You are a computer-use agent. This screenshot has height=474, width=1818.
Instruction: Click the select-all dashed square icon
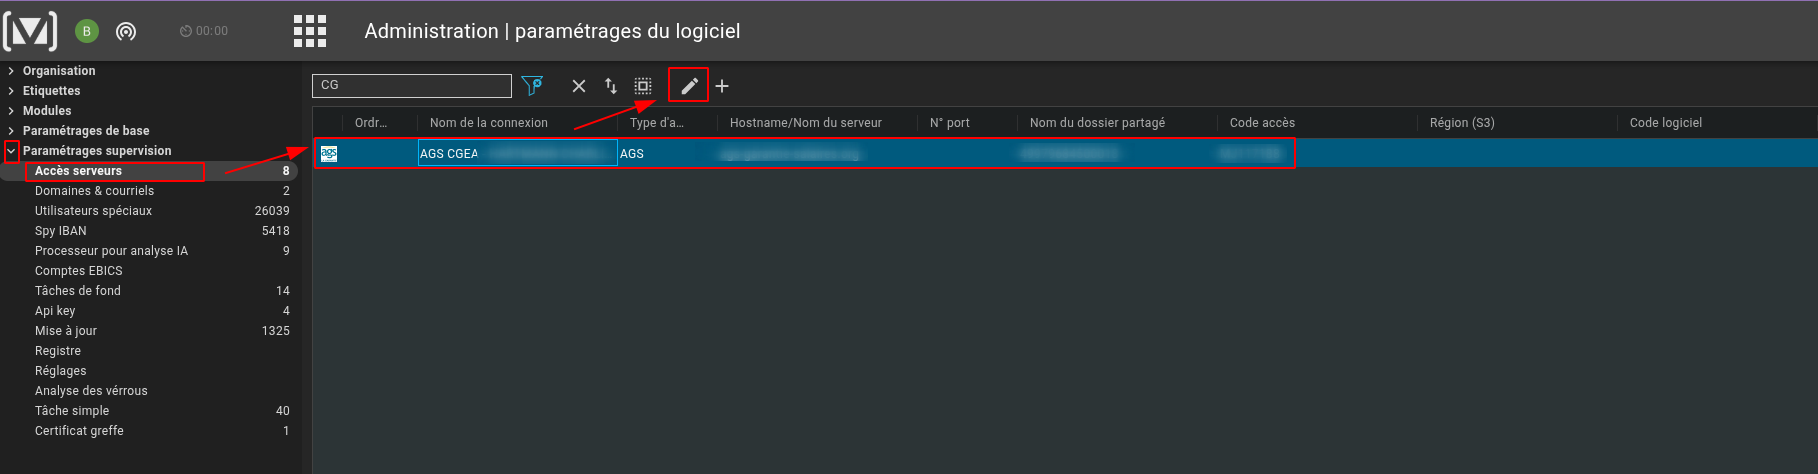click(643, 86)
